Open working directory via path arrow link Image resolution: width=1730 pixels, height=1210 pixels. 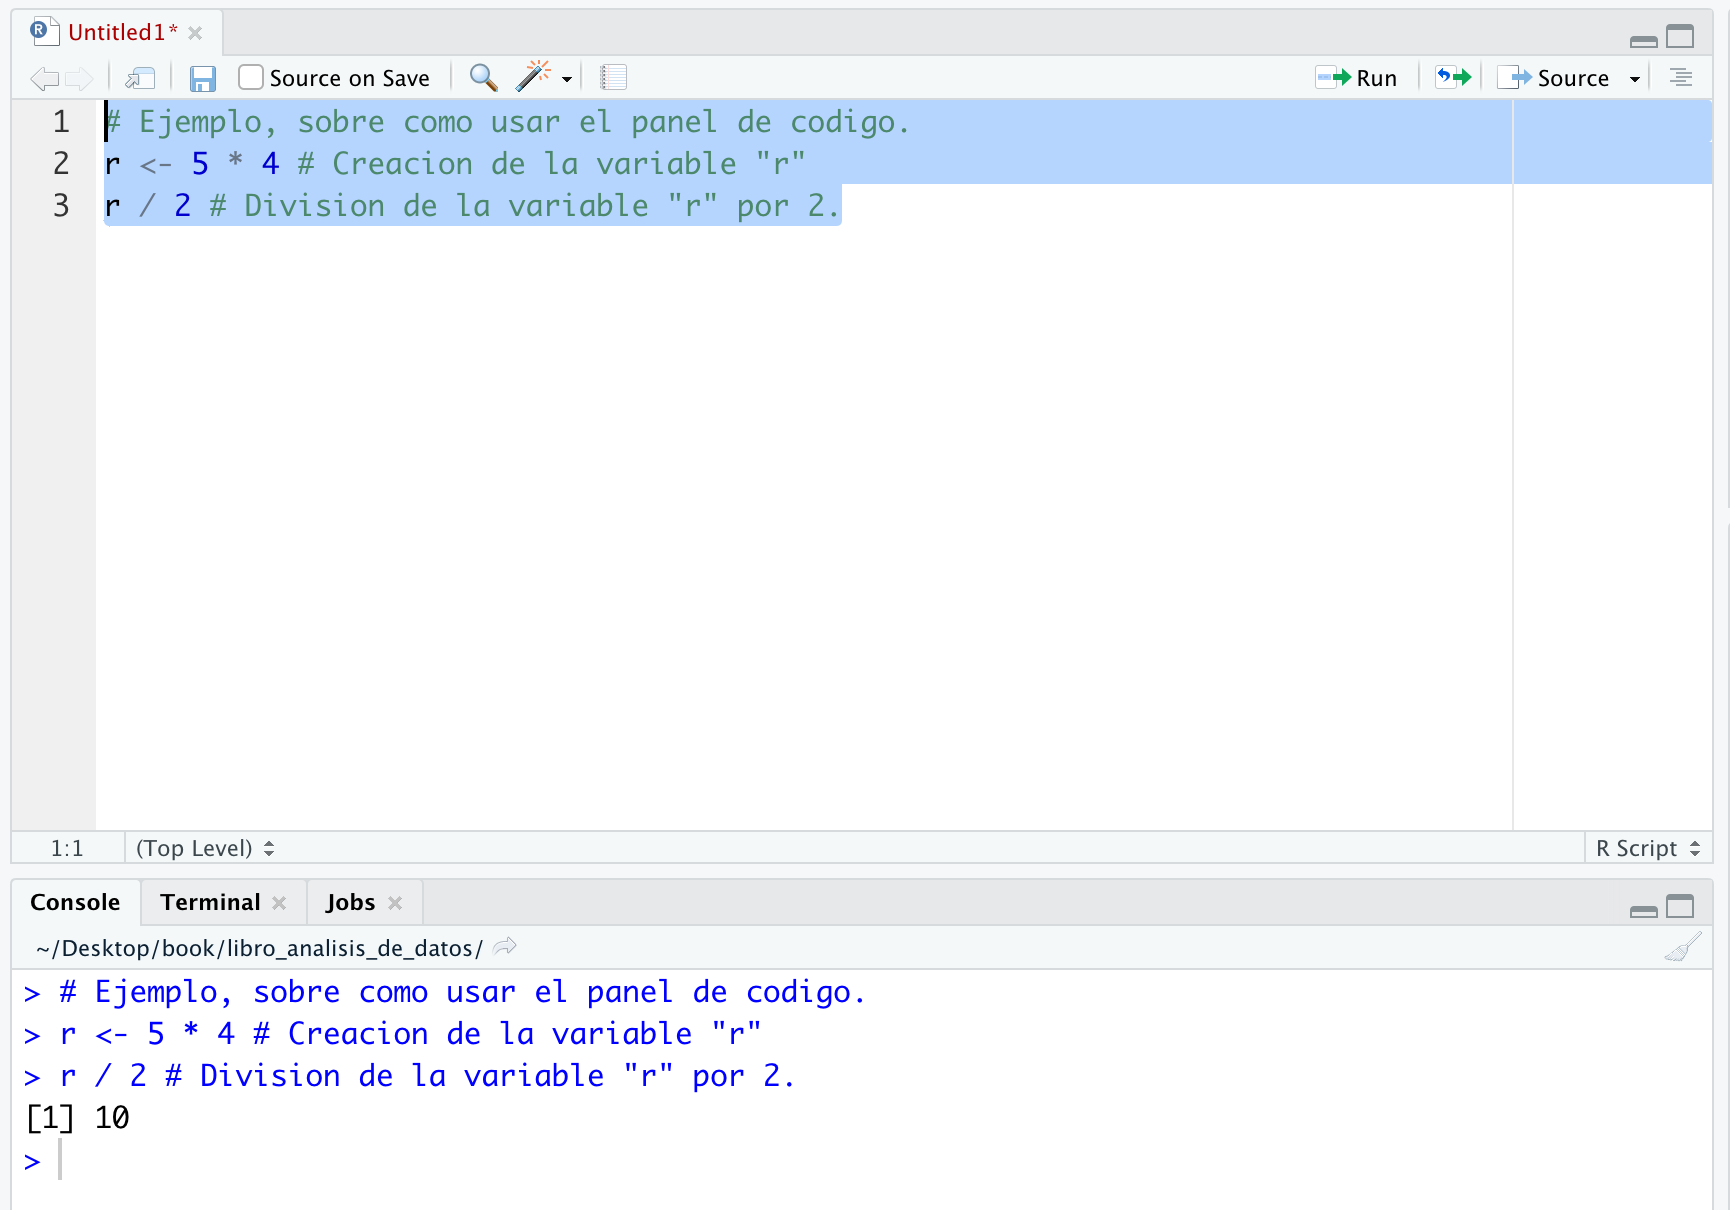tap(504, 946)
